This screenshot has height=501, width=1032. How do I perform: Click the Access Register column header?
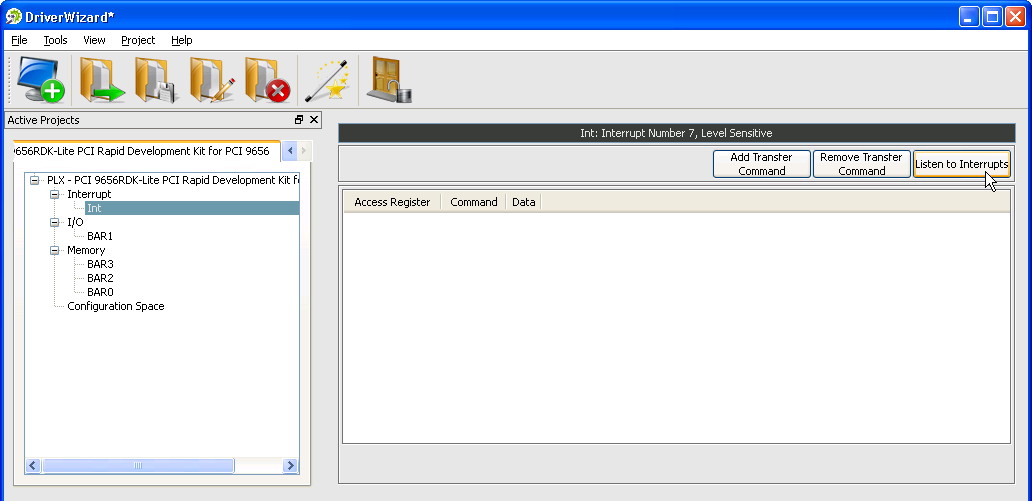[x=392, y=202]
